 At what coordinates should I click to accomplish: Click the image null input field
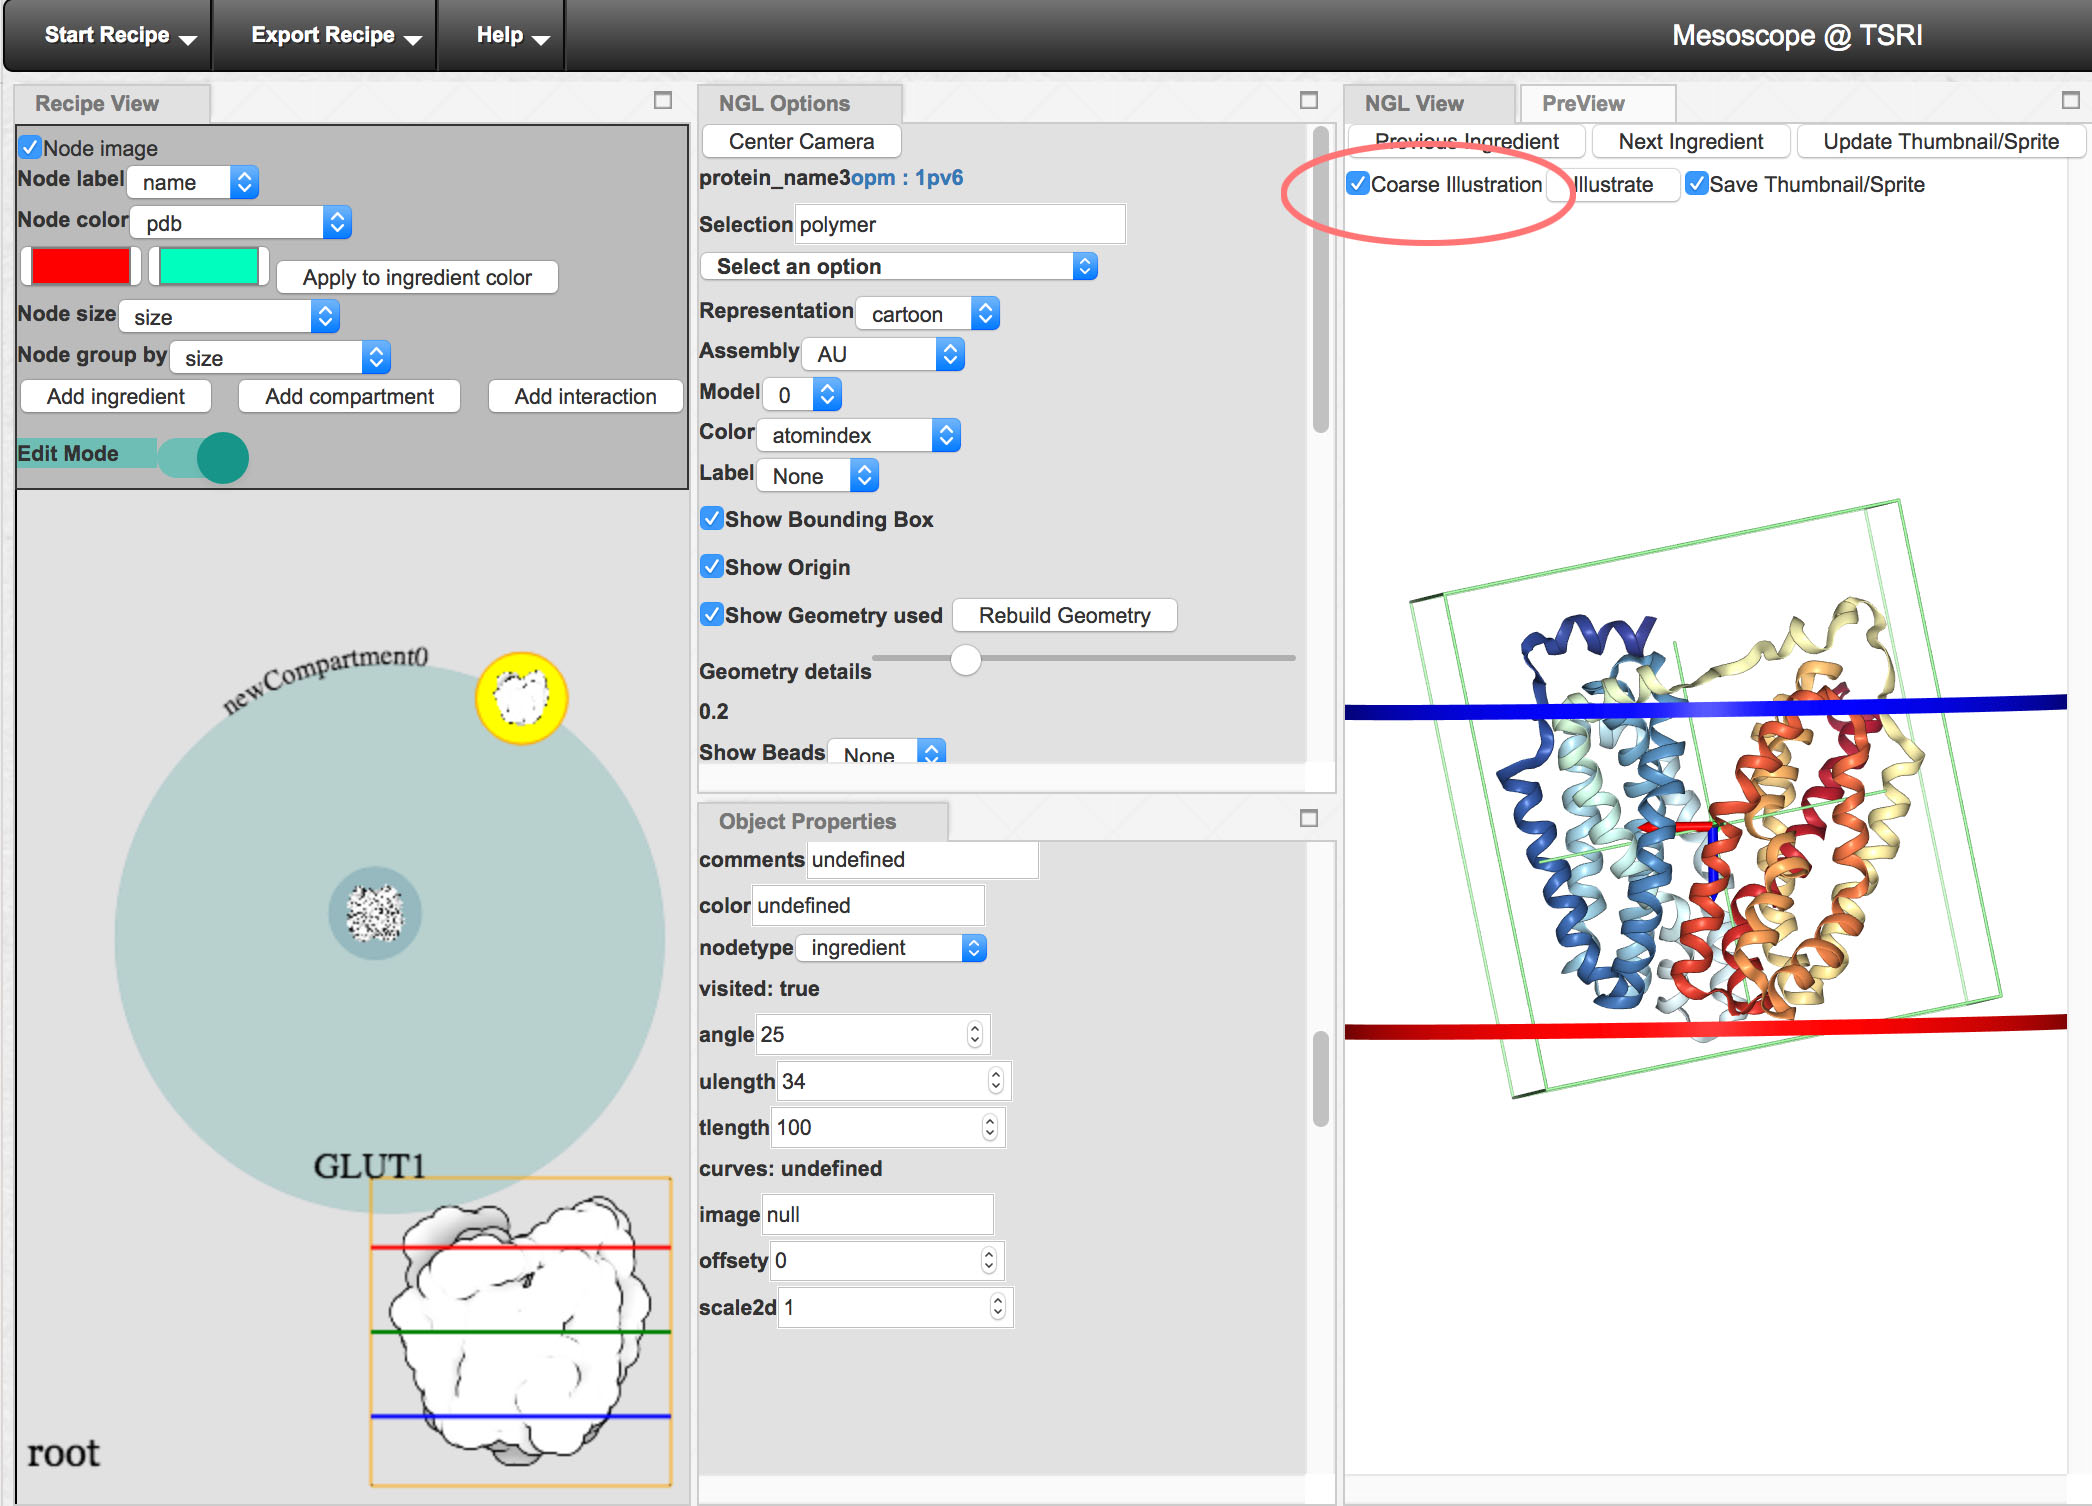coord(877,1215)
